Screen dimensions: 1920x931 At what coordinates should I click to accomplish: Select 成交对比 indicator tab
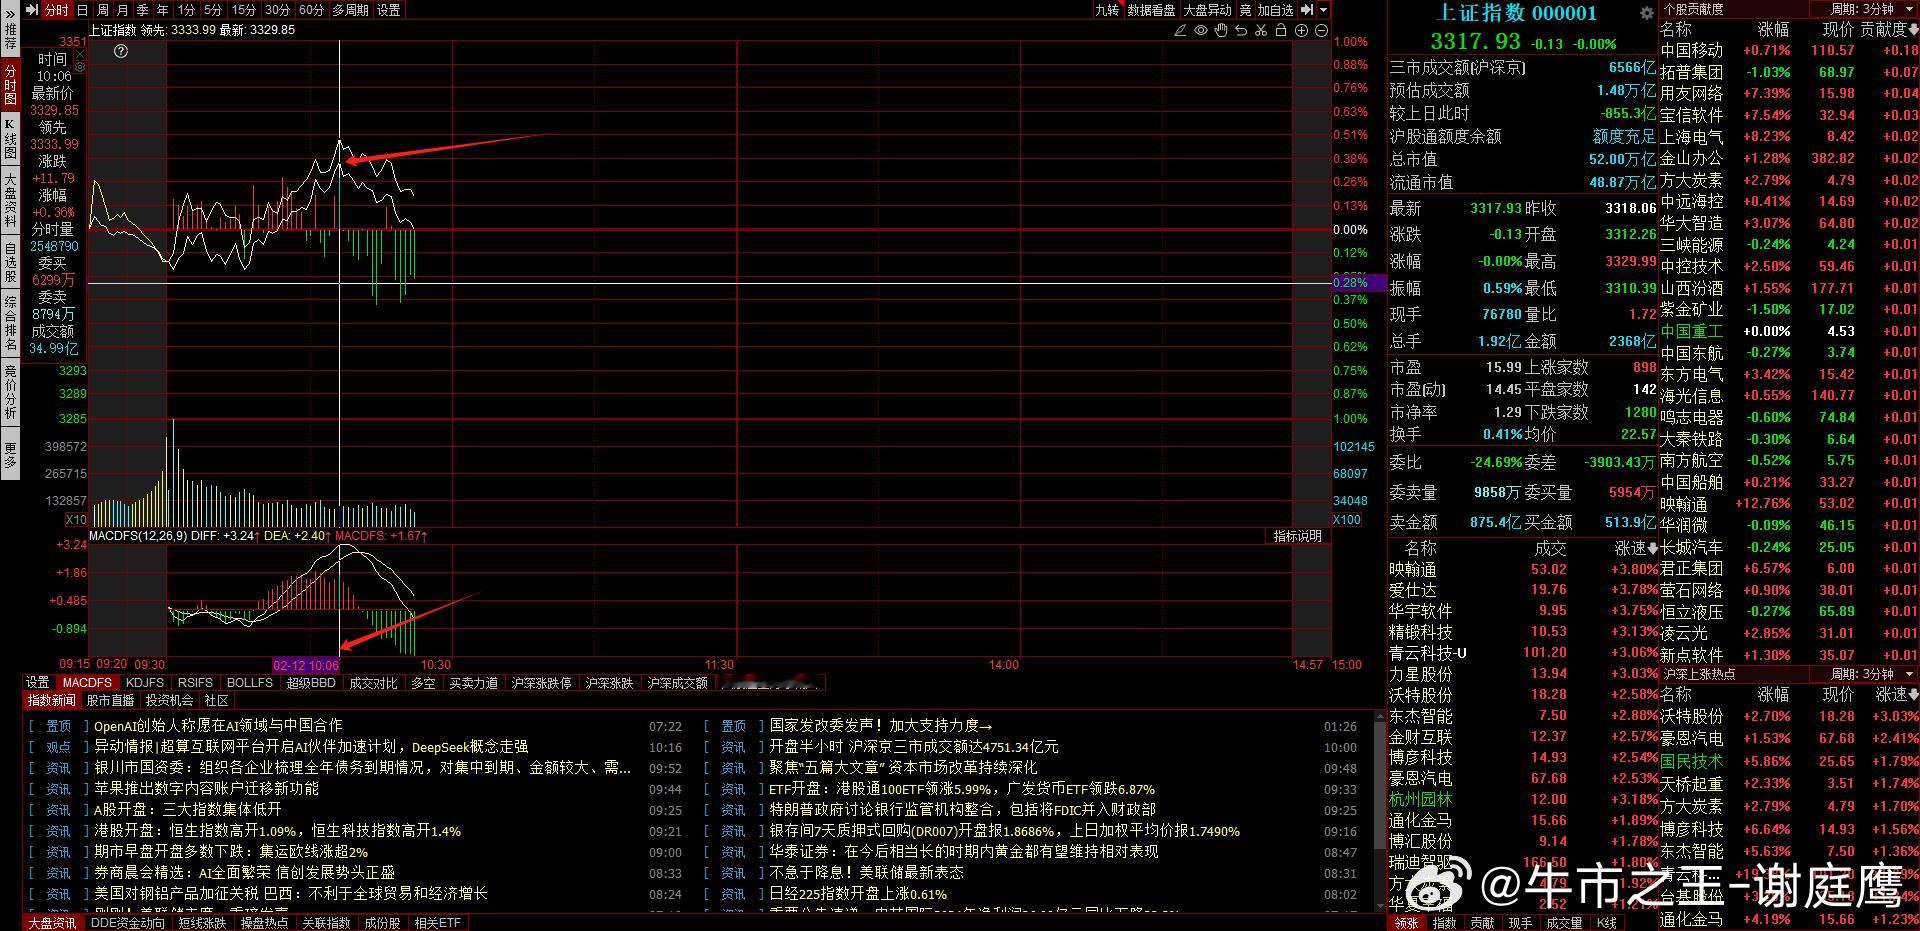click(x=373, y=683)
